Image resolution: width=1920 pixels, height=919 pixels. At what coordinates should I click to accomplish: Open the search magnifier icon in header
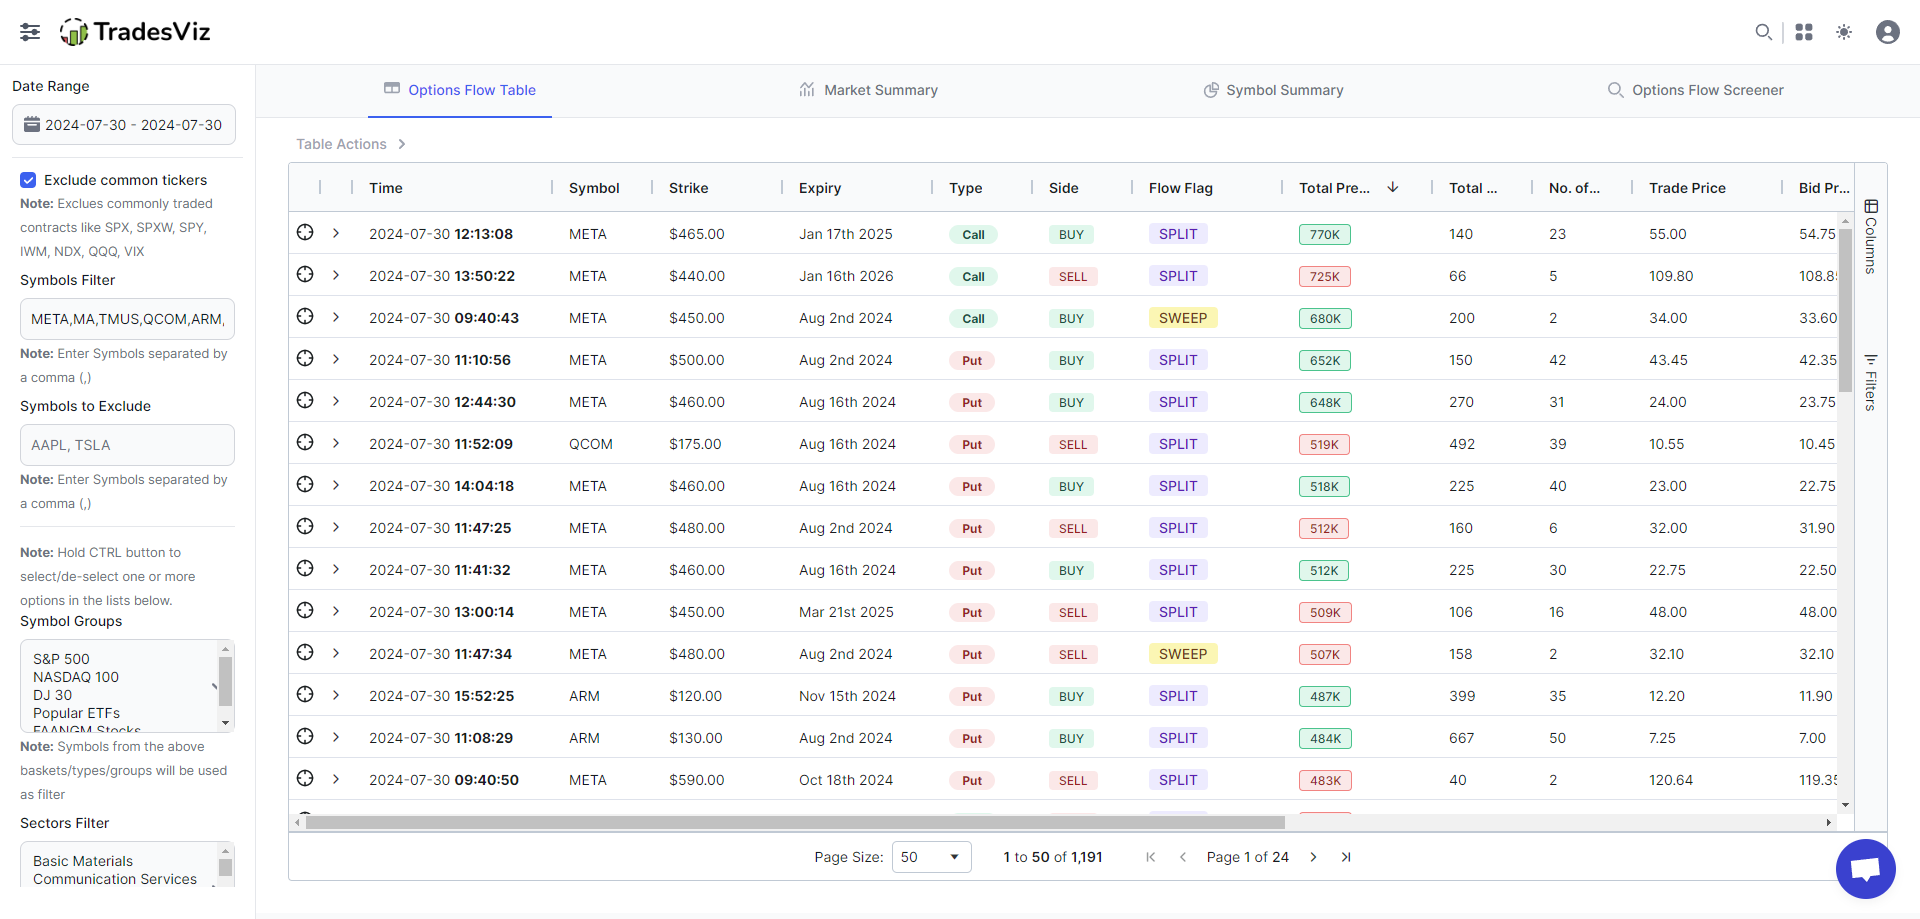(1763, 32)
